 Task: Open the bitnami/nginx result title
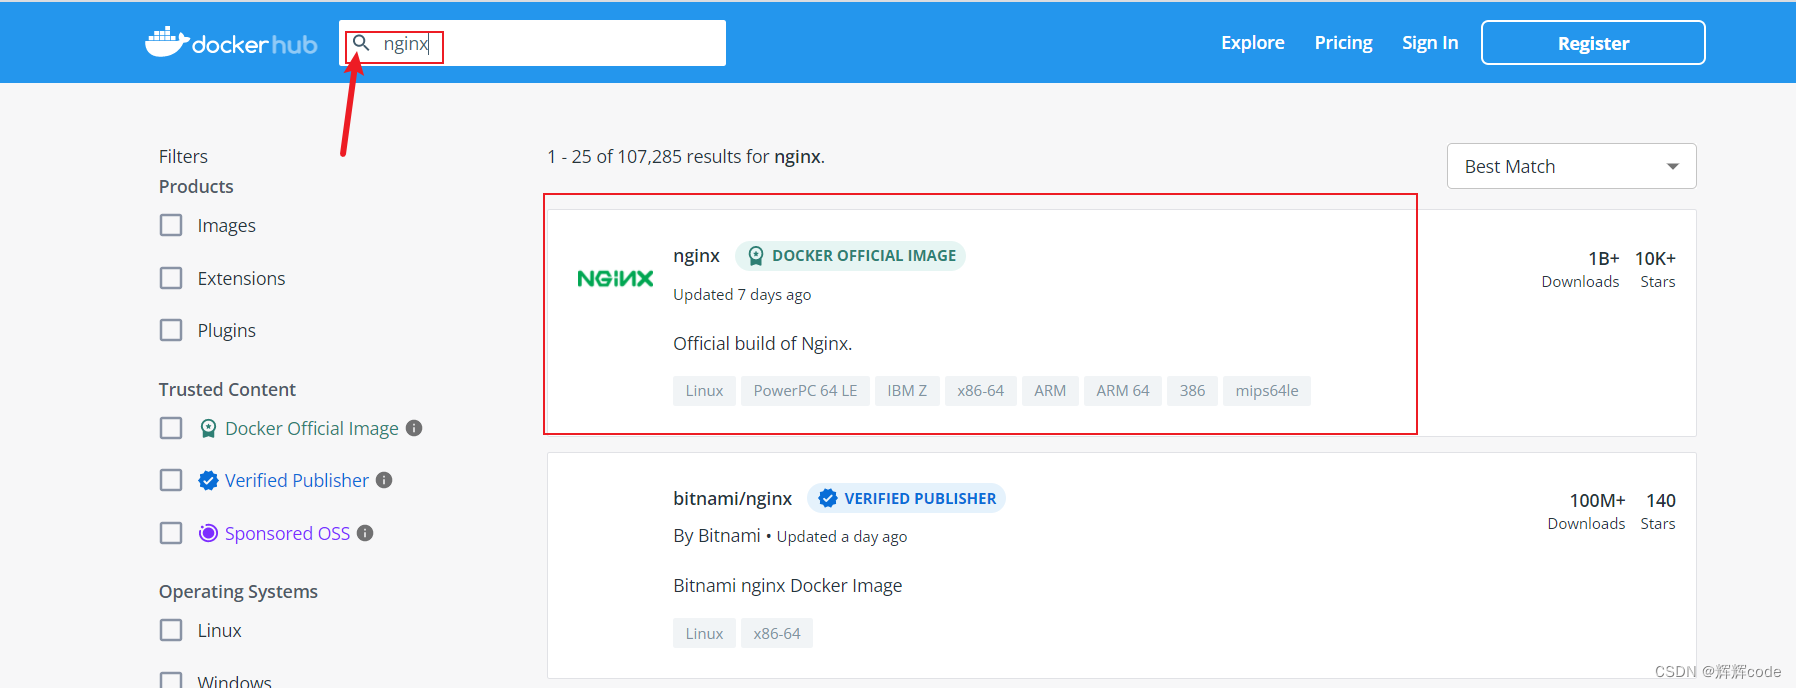tap(732, 498)
